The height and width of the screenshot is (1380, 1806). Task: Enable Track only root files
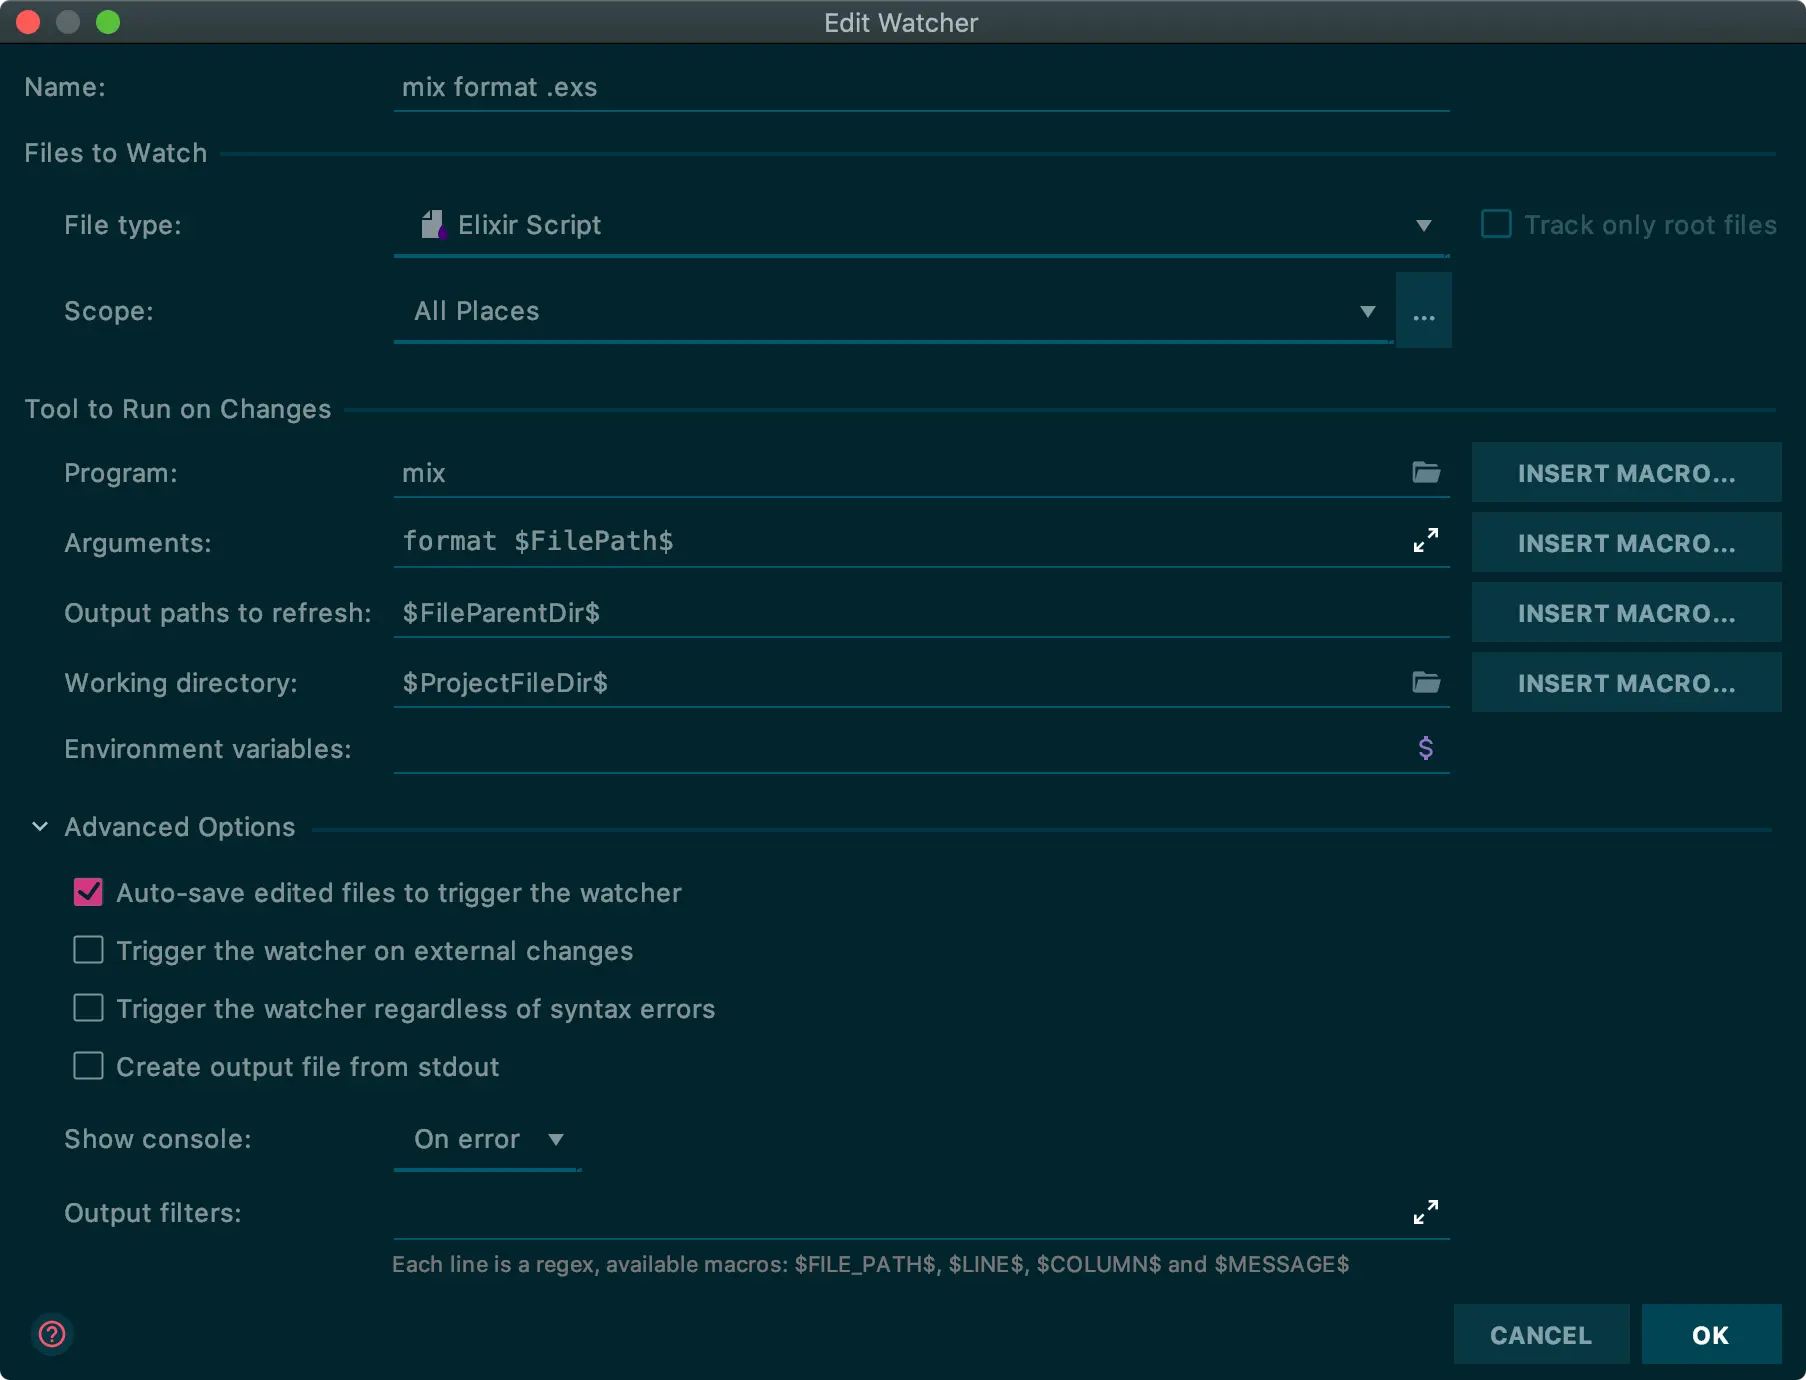point(1496,224)
